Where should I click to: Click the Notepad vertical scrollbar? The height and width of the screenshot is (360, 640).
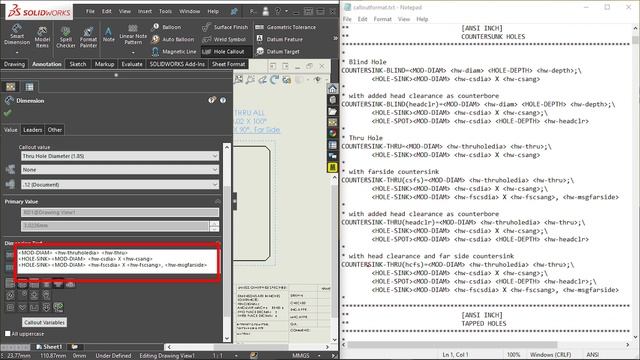(x=636, y=182)
